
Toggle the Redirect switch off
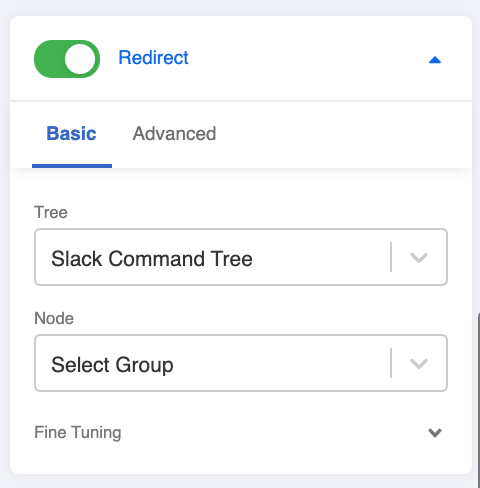(67, 59)
